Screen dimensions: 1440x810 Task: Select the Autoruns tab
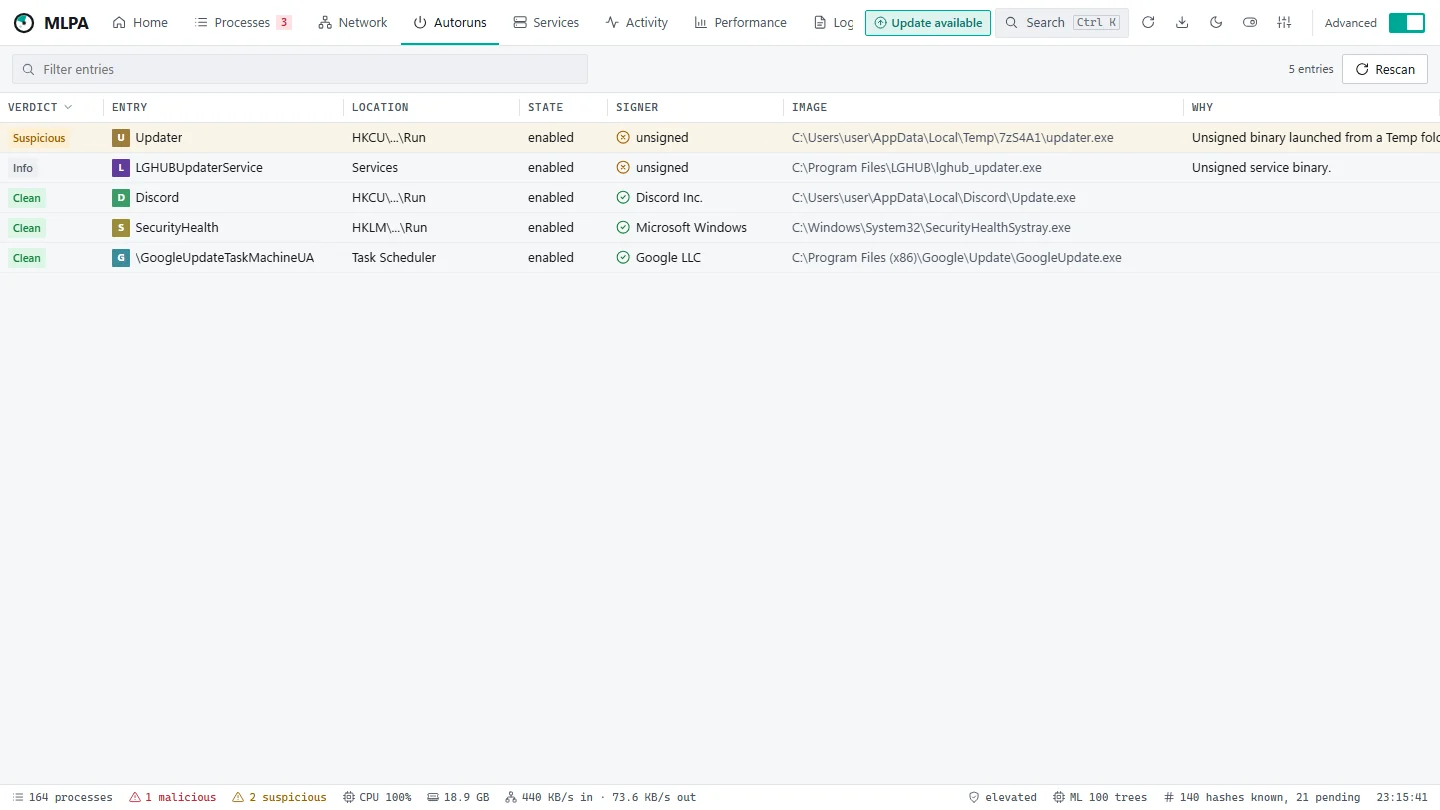click(450, 22)
